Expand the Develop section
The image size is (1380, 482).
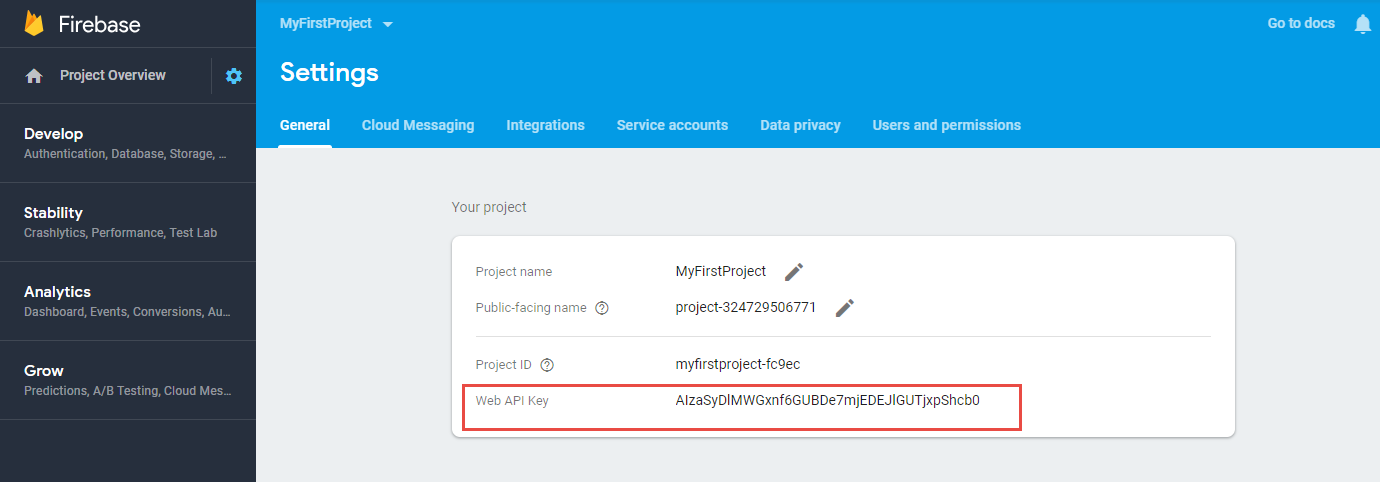point(128,143)
